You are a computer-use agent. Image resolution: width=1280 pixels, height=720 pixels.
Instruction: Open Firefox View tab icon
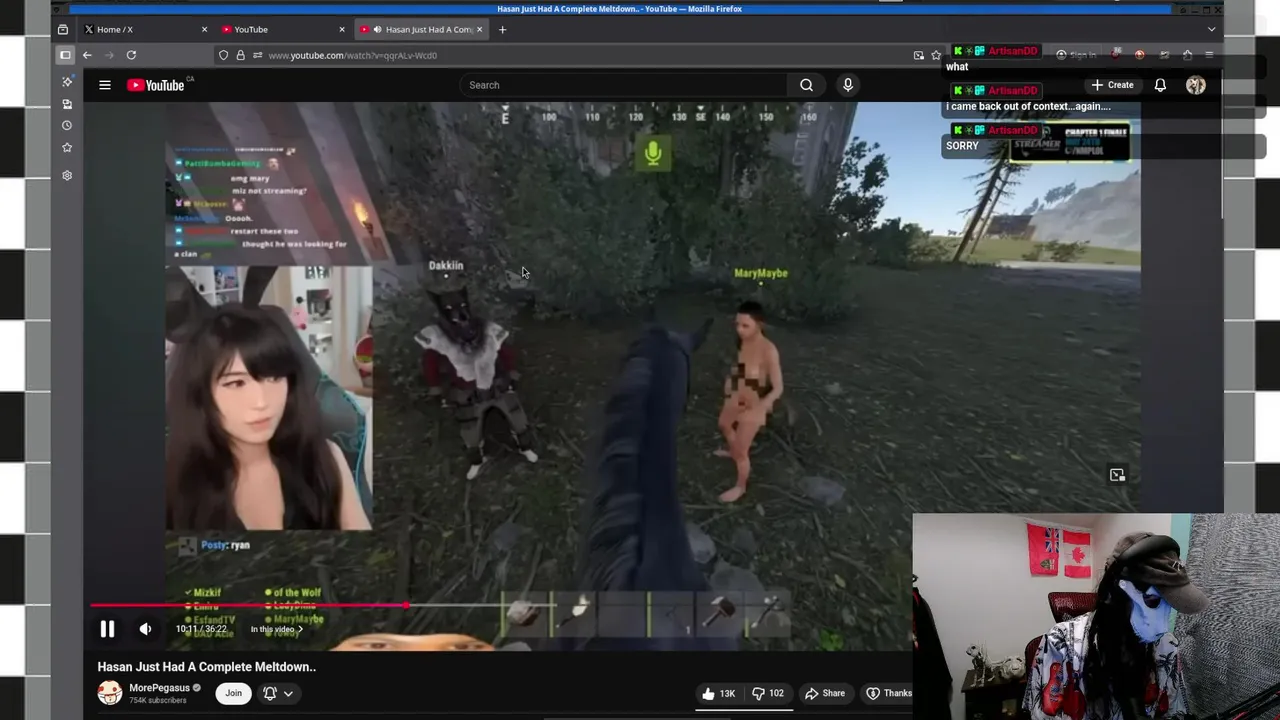(x=62, y=29)
